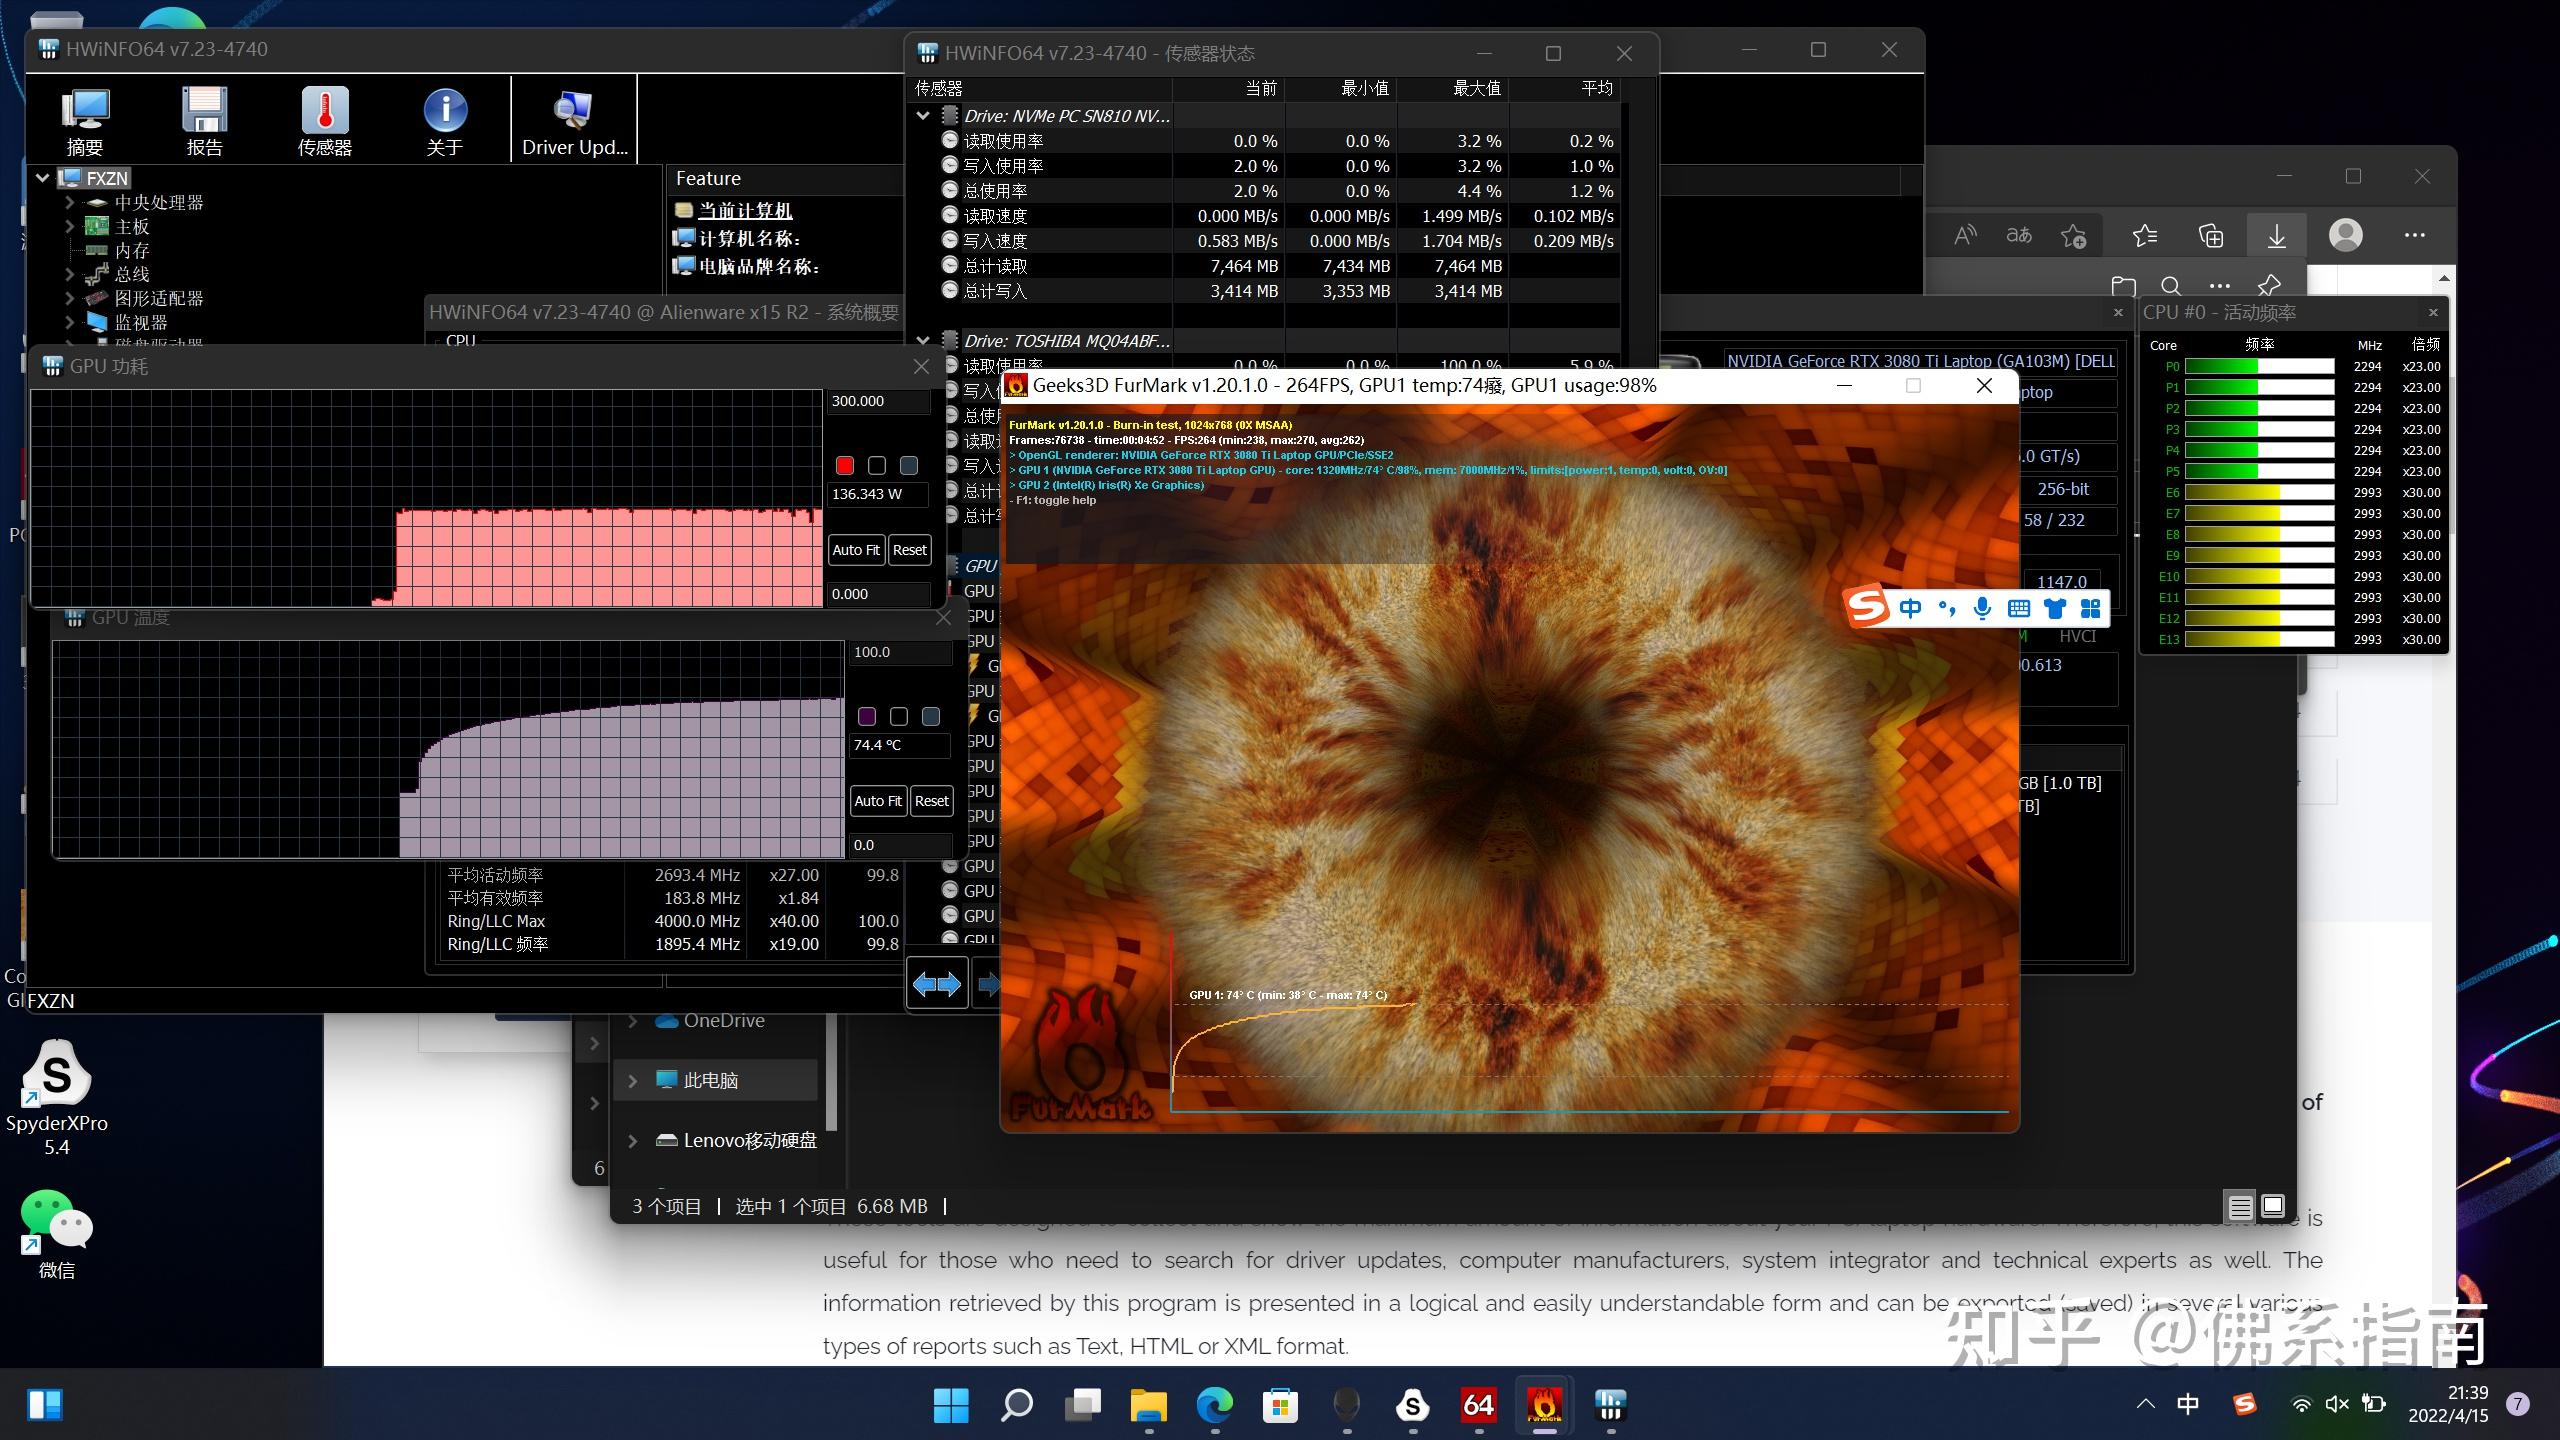2560x1440 pixels.
Task: Click Reset in GPU 功耗 graph
Action: pyautogui.click(x=910, y=550)
